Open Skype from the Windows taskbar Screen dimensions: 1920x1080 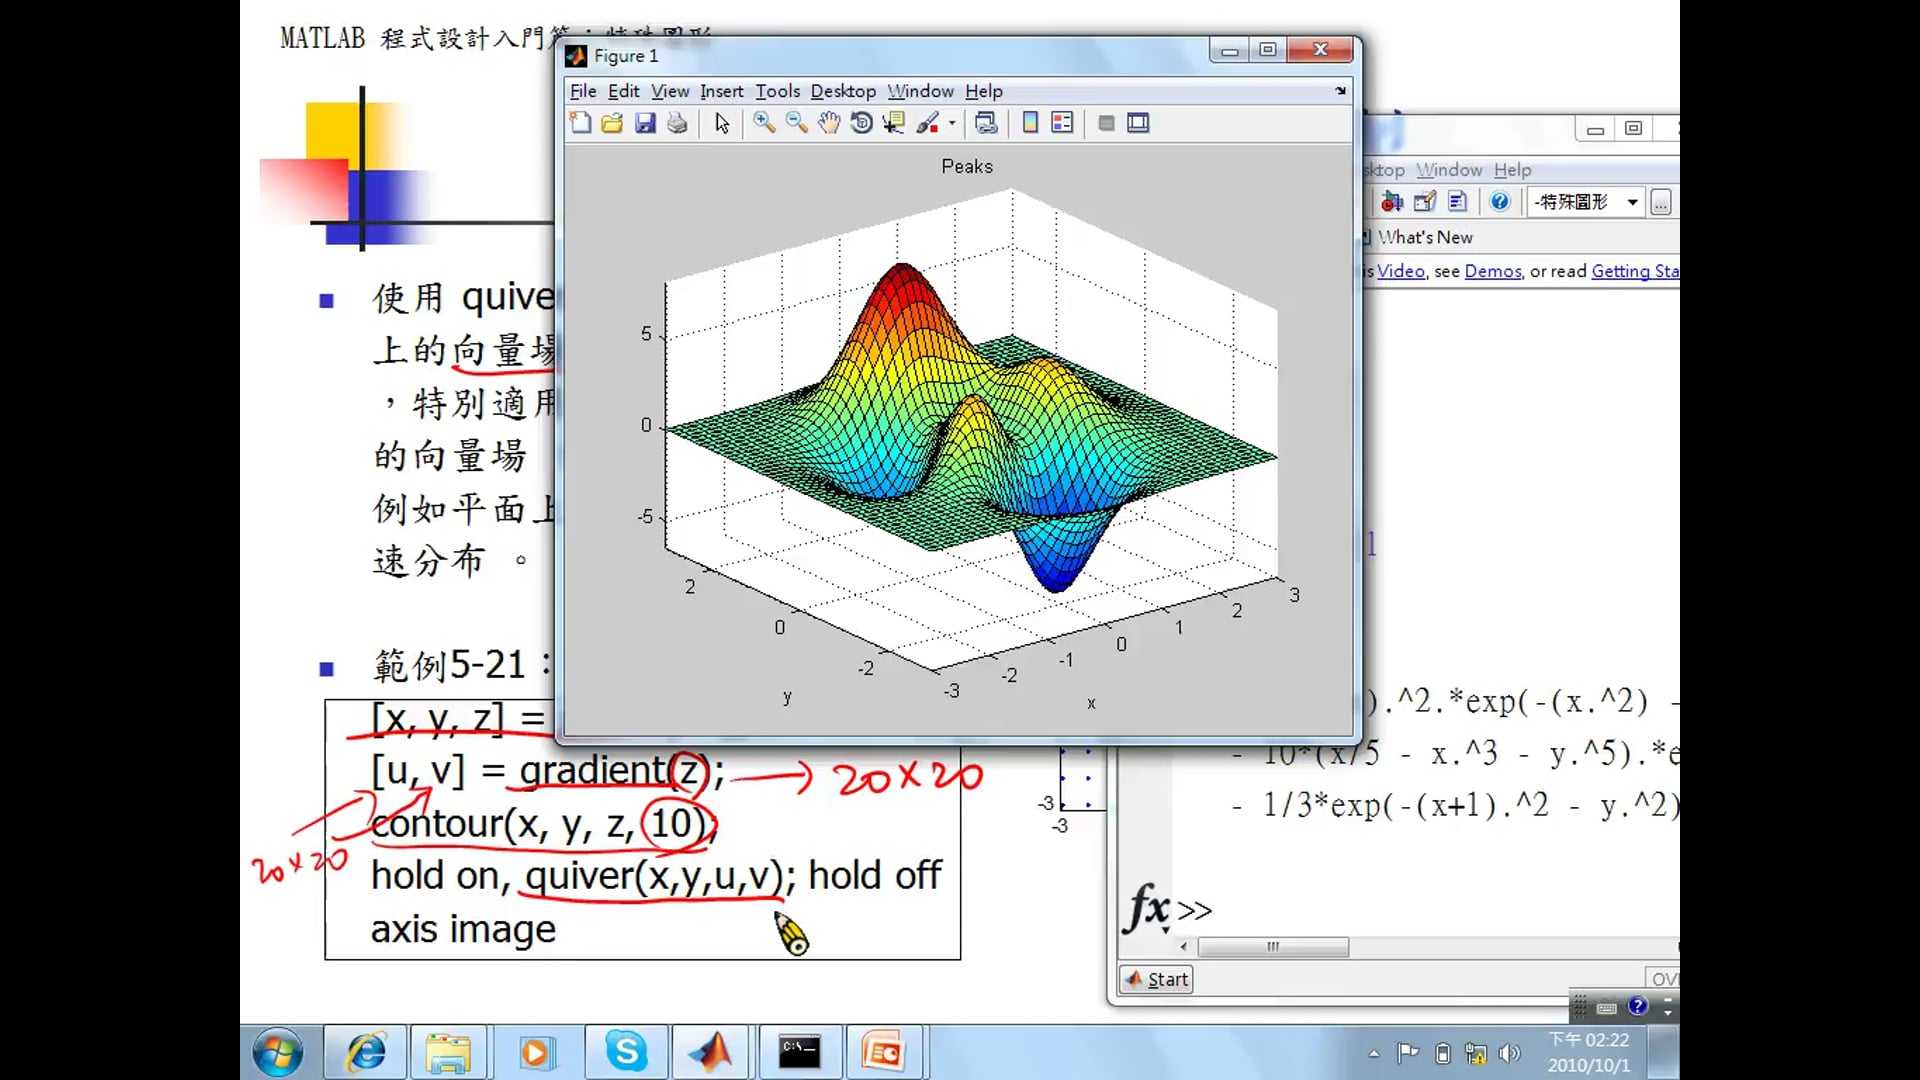click(626, 1052)
